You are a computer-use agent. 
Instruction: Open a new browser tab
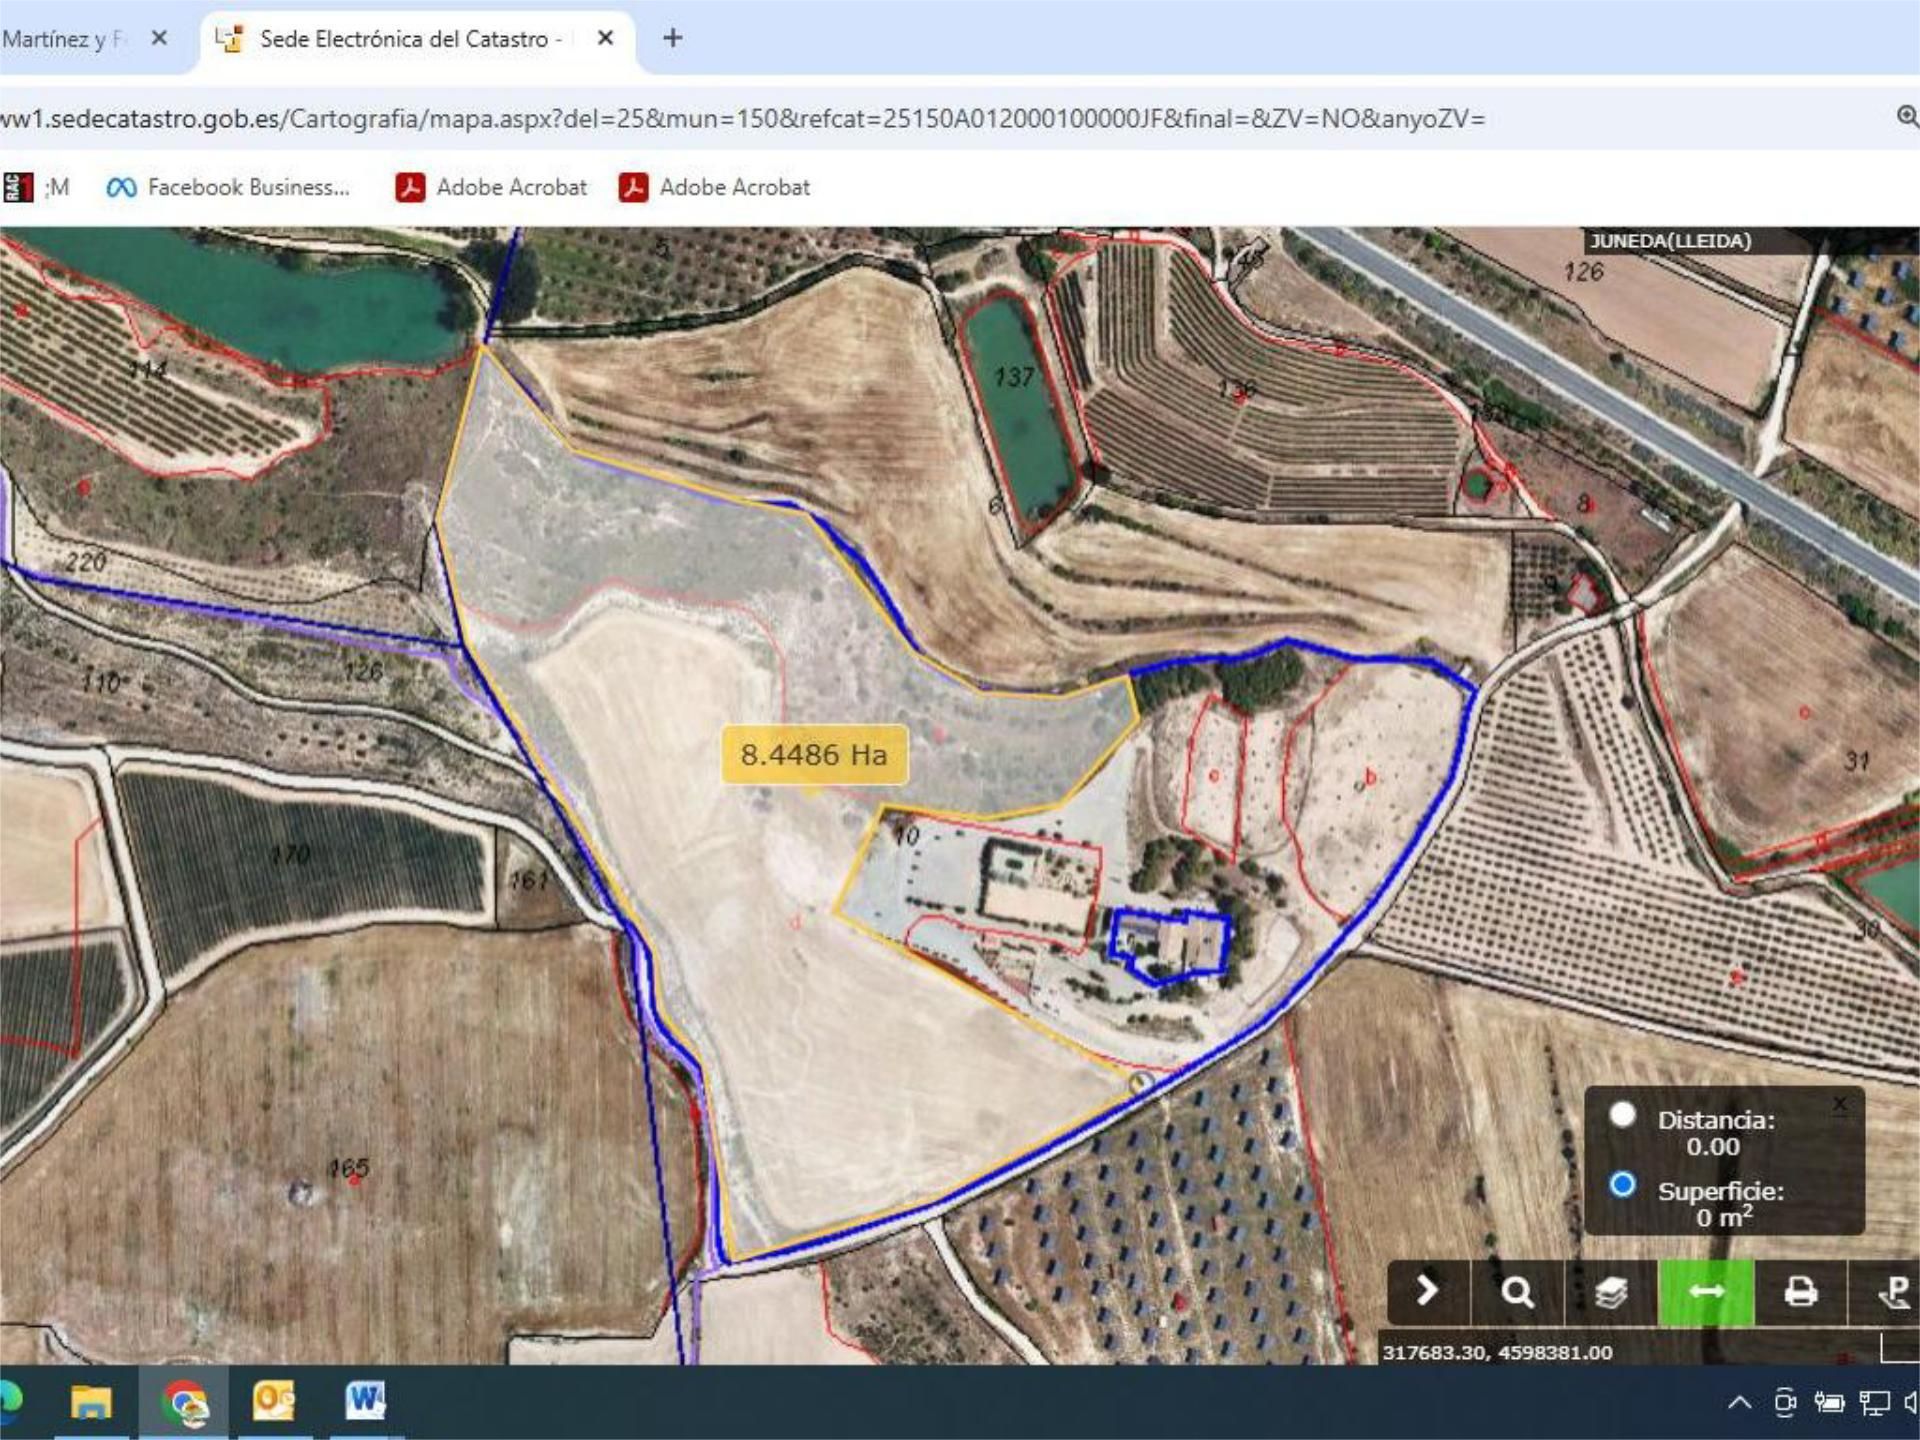point(673,38)
